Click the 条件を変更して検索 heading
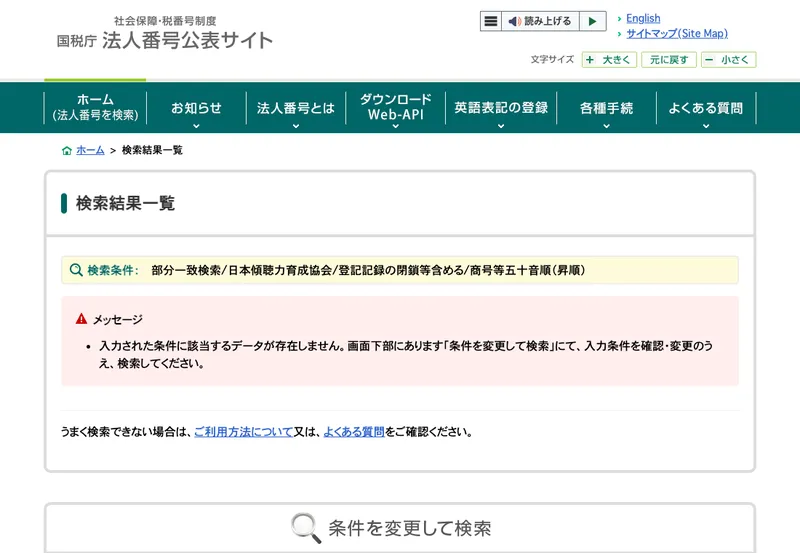 coord(410,528)
